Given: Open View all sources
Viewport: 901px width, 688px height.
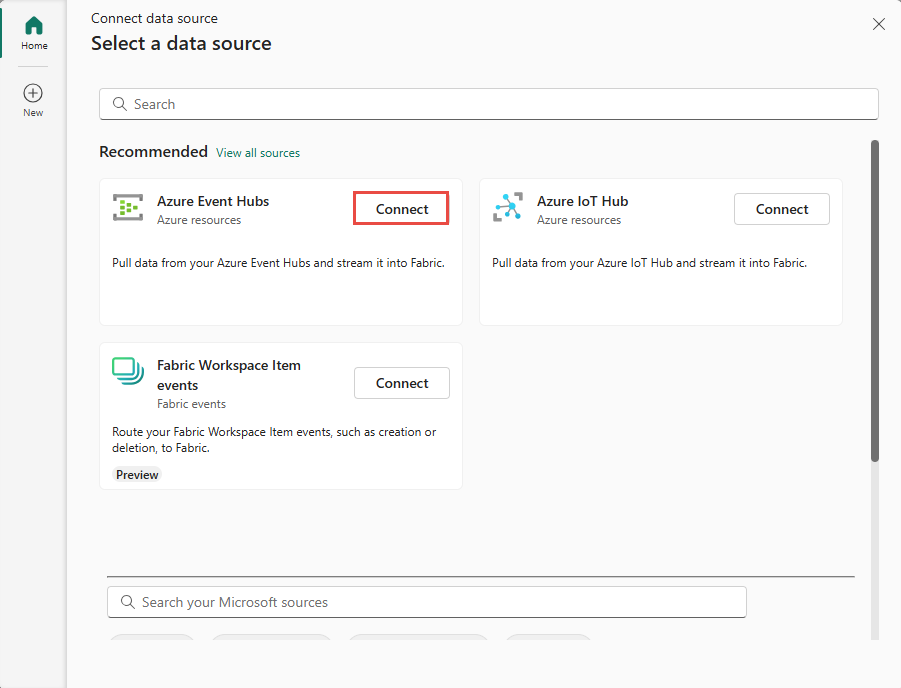Looking at the screenshot, I should 258,152.
